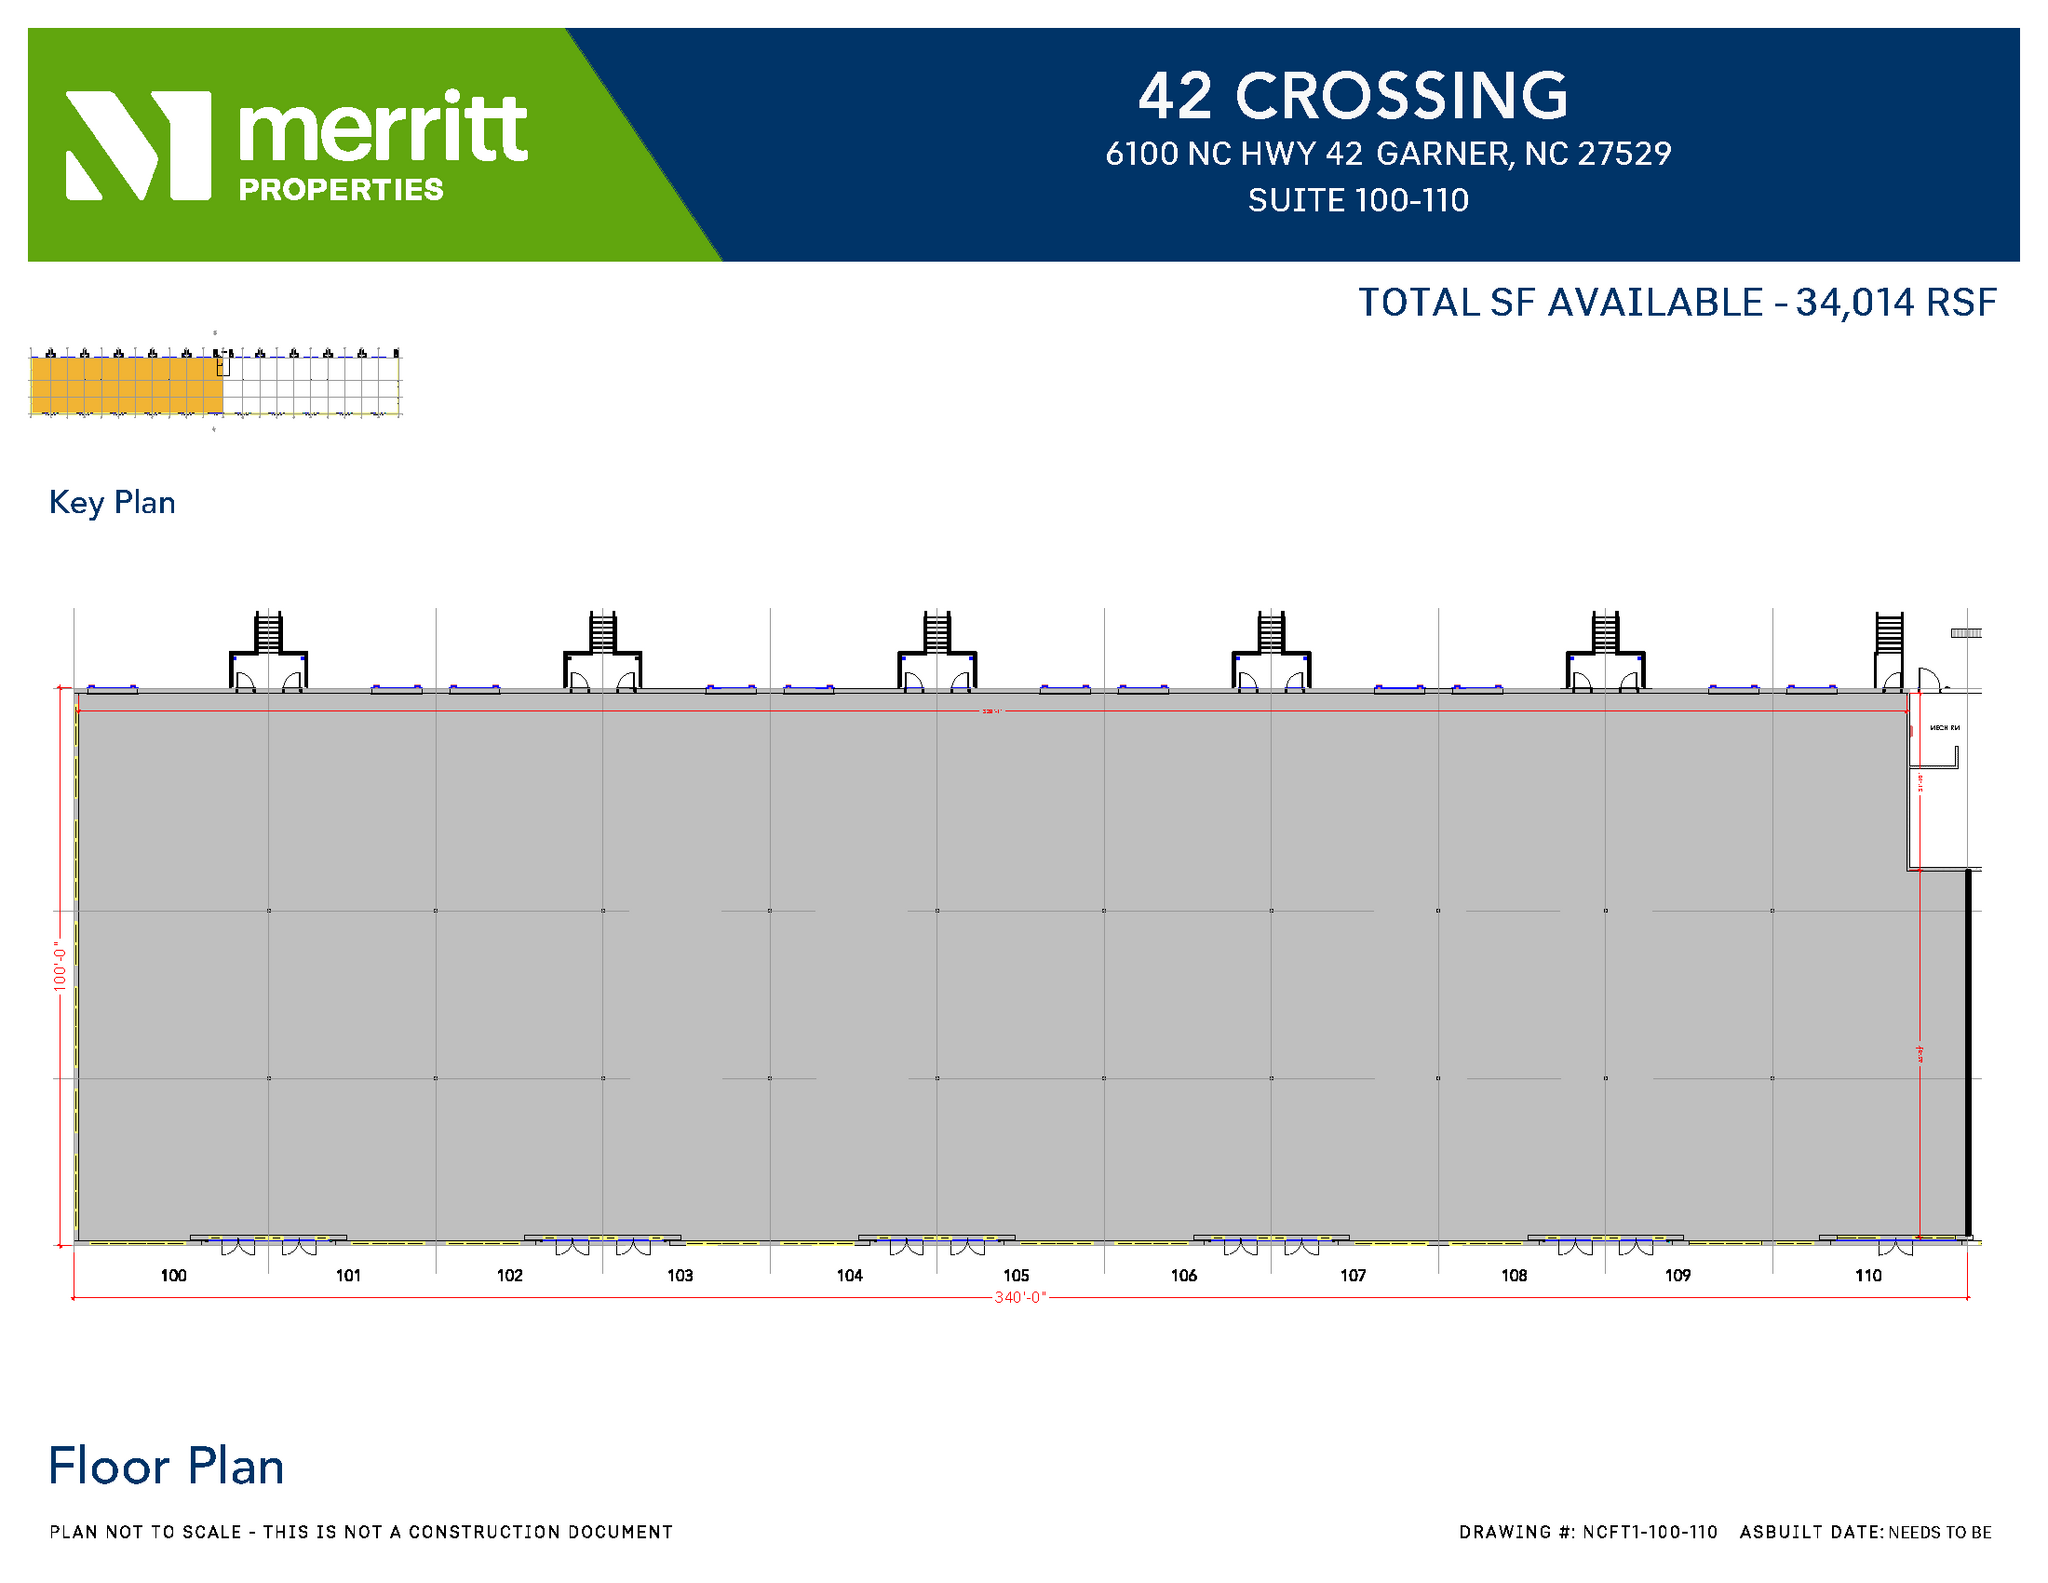
Task: Click suite label 106
Action: click(1184, 1275)
